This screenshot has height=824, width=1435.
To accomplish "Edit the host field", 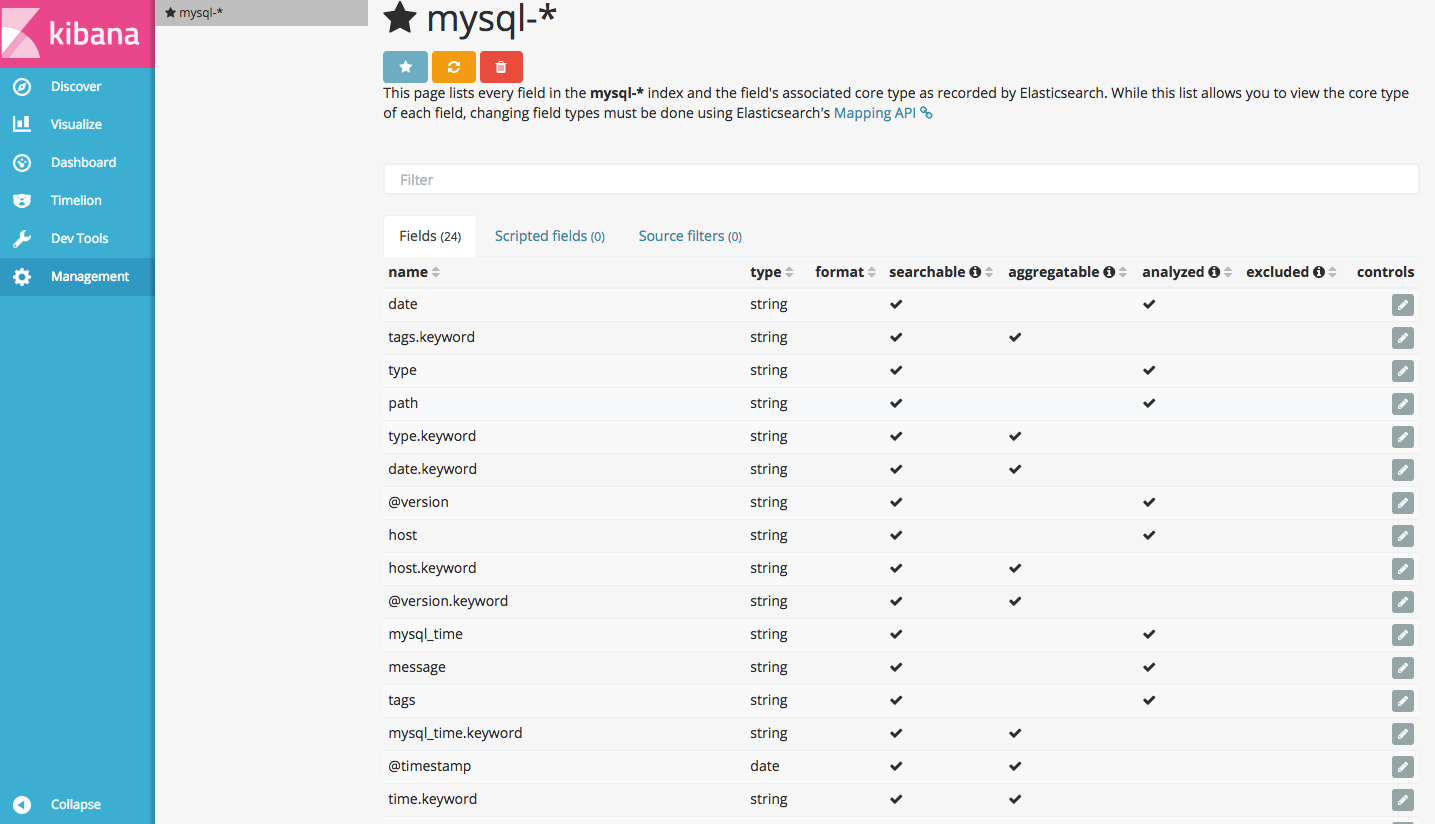I will (x=1403, y=536).
